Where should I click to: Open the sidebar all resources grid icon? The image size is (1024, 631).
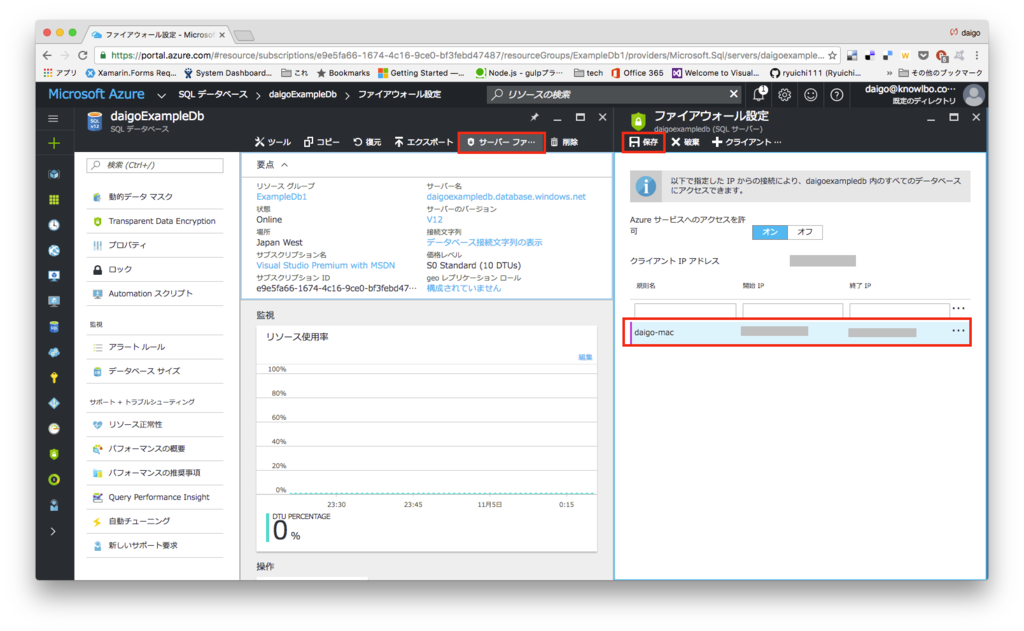54,199
